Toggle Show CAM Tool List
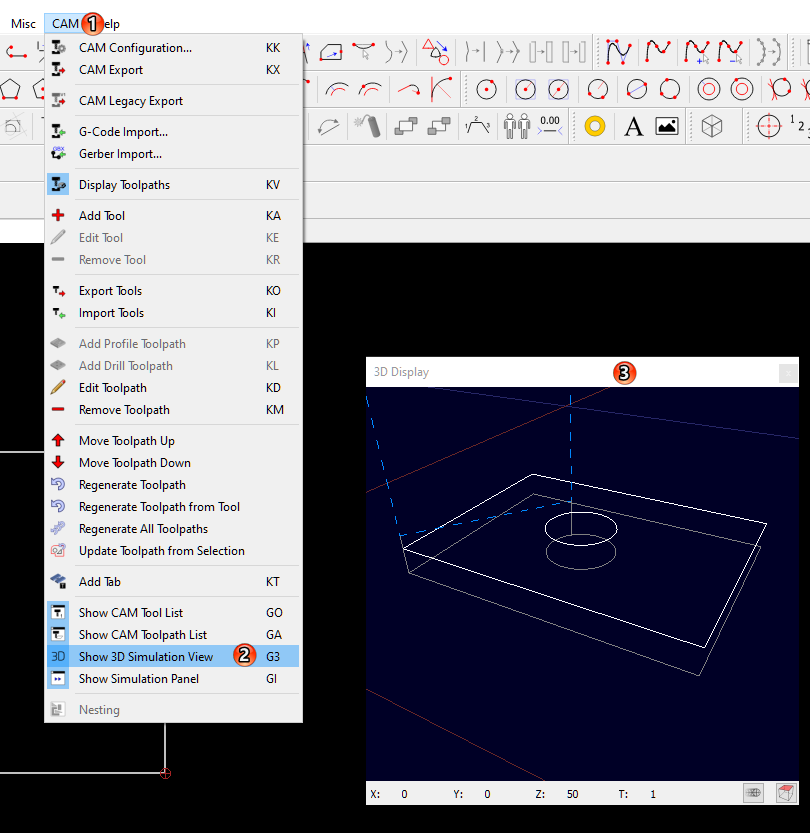Image resolution: width=810 pixels, height=833 pixels. 173,613
